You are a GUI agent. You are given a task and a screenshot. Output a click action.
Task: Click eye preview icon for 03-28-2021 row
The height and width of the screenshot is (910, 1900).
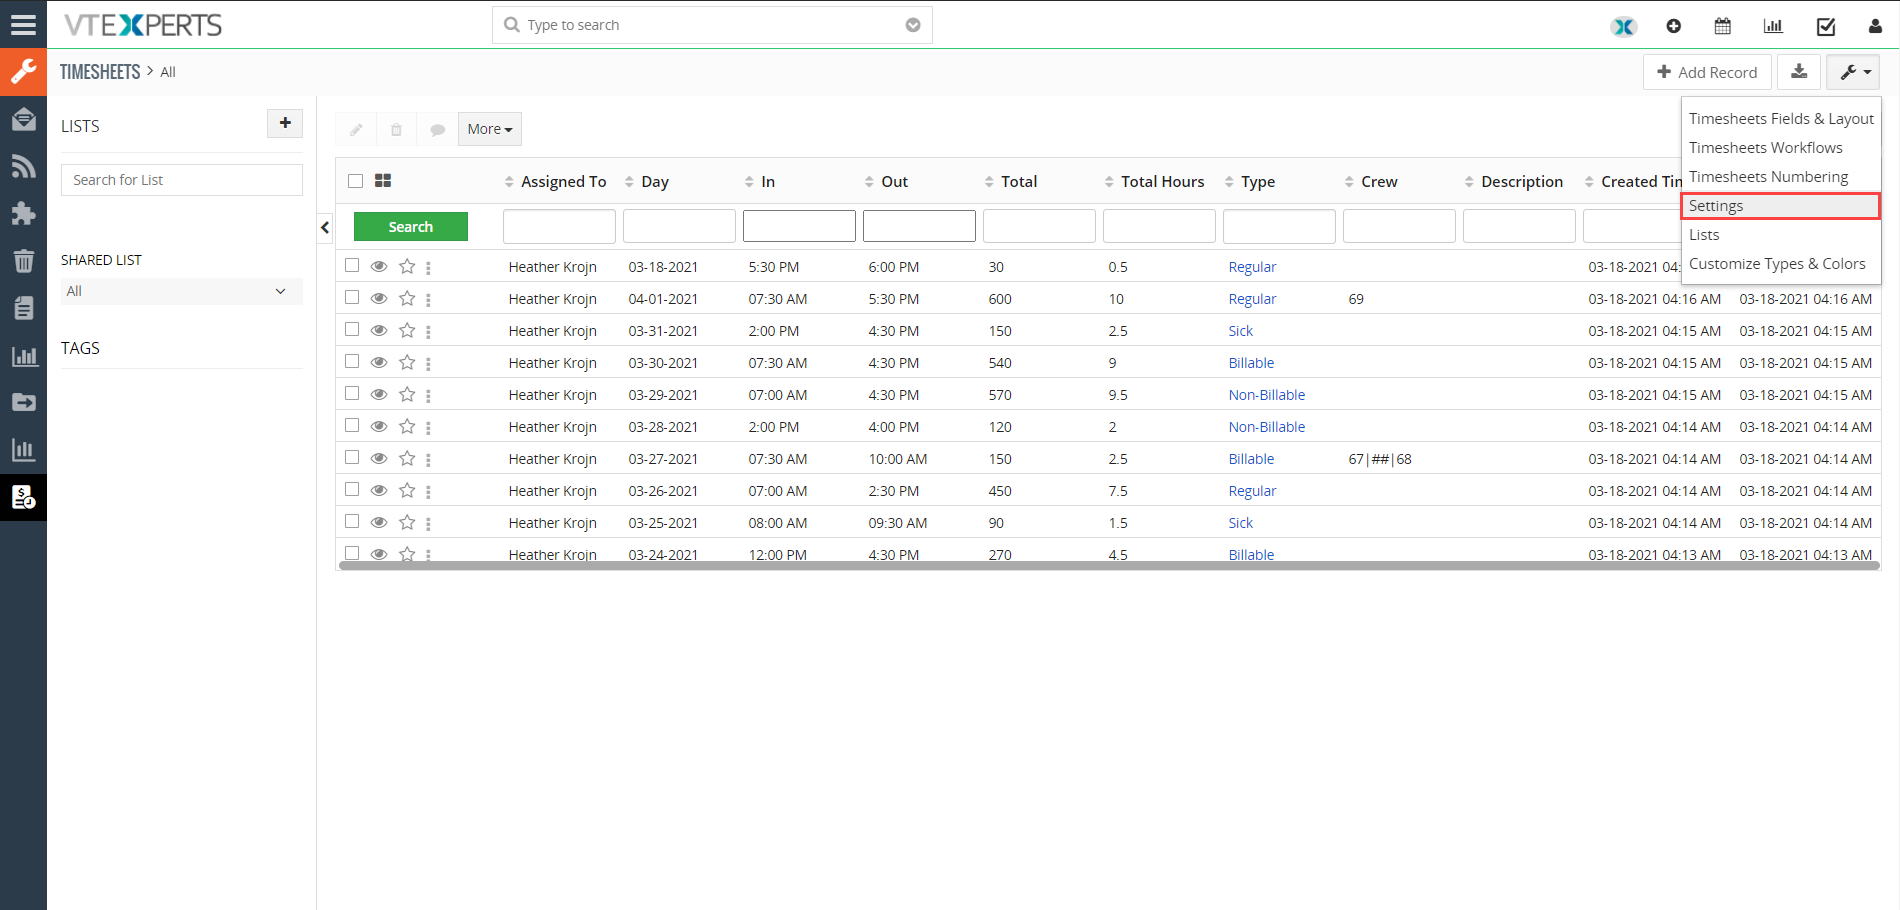(x=379, y=426)
